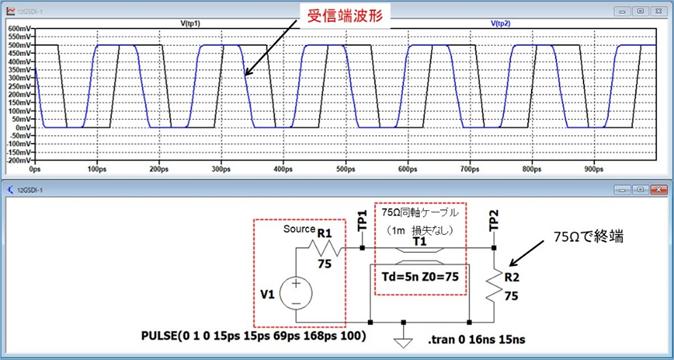The image size is (674, 360).
Task: Click the TP1 net label
Action: (x=362, y=221)
